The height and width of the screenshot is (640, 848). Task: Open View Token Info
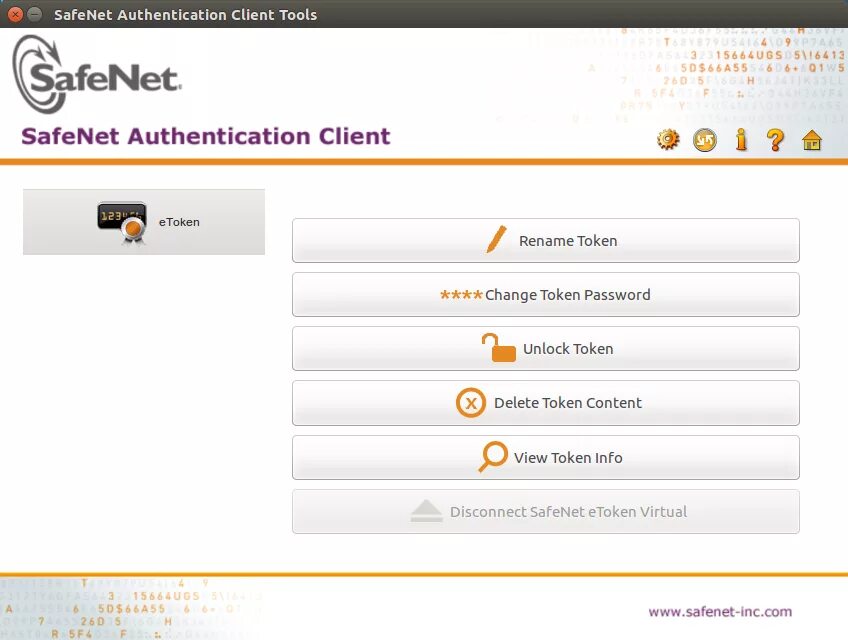coord(546,458)
